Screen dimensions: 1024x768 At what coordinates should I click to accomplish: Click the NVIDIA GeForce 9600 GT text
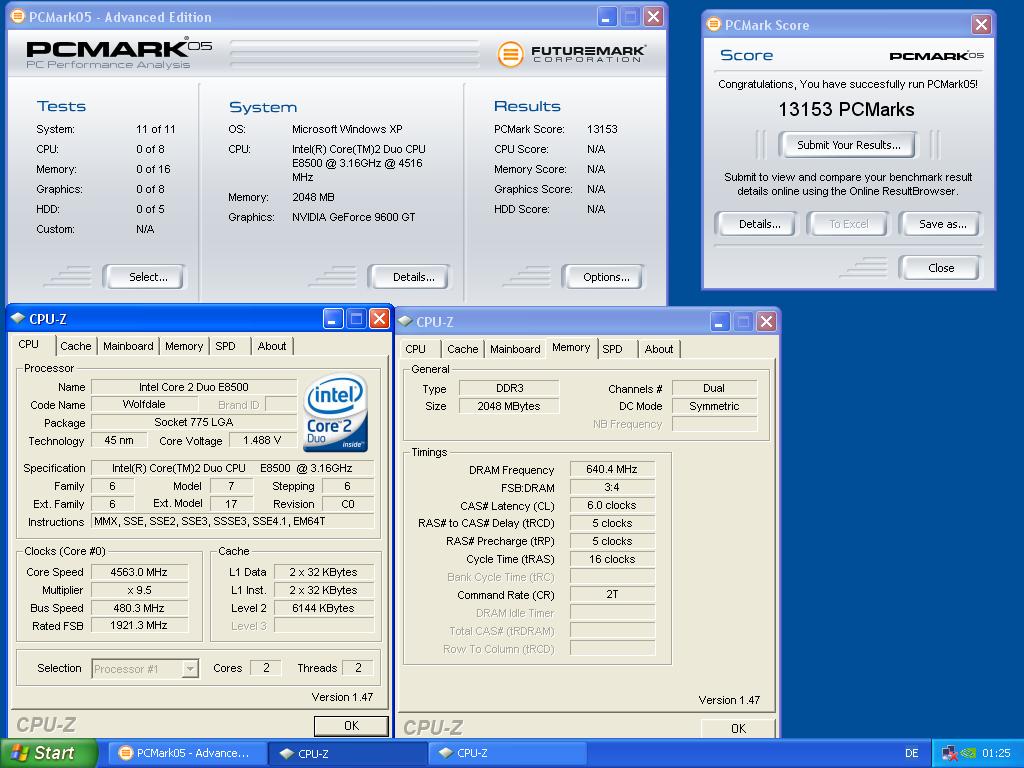(x=353, y=217)
